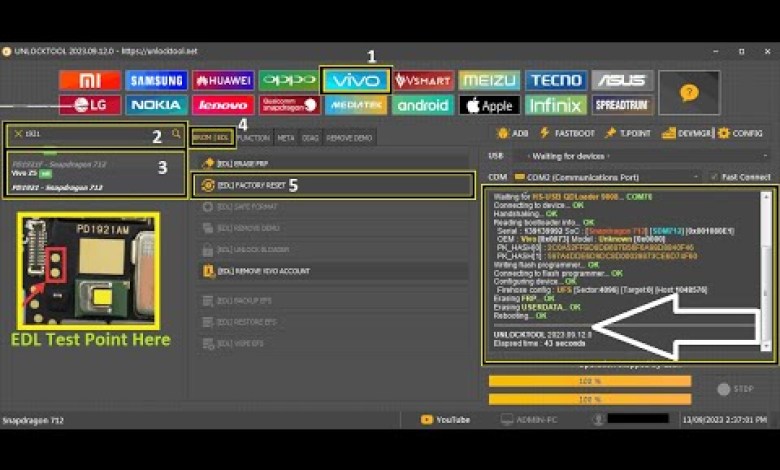Open the Huawei brand section

point(223,80)
